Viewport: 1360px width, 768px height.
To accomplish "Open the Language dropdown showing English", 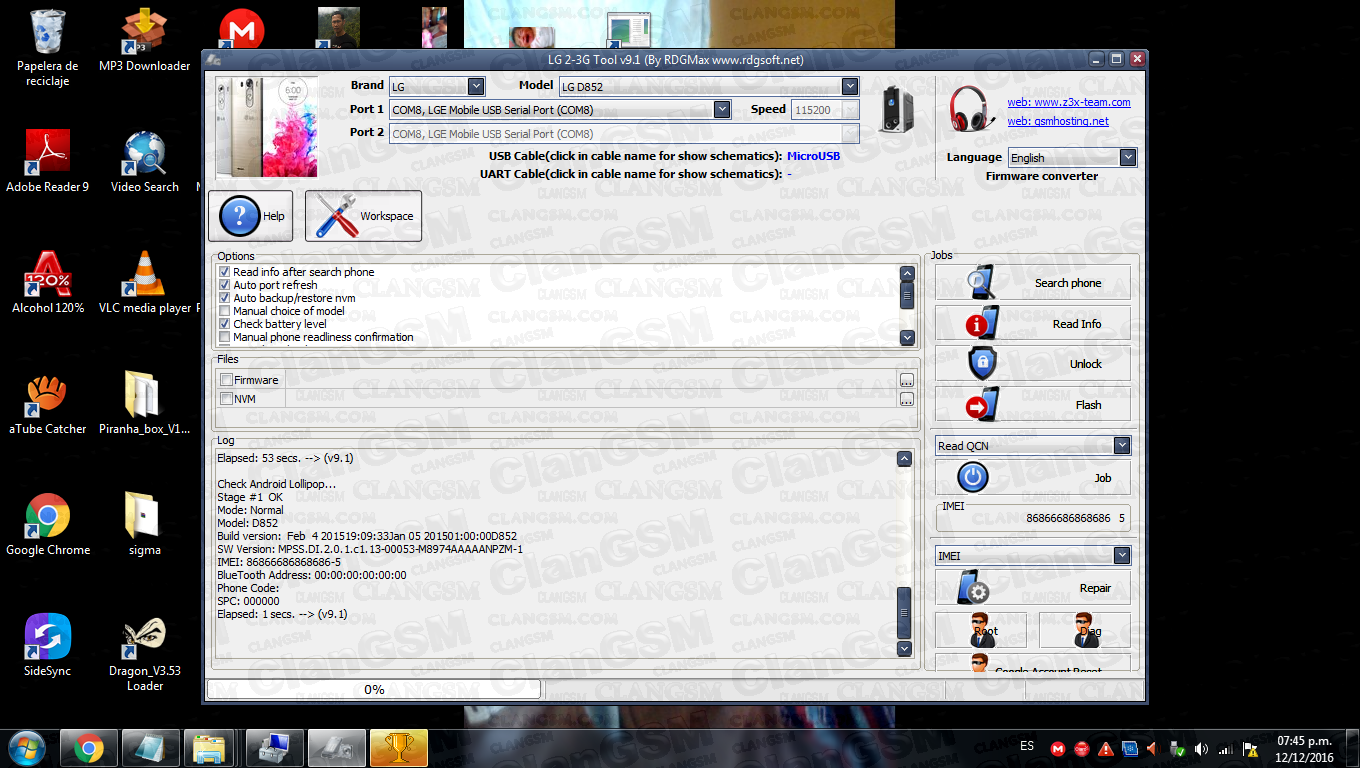I will coord(1072,158).
